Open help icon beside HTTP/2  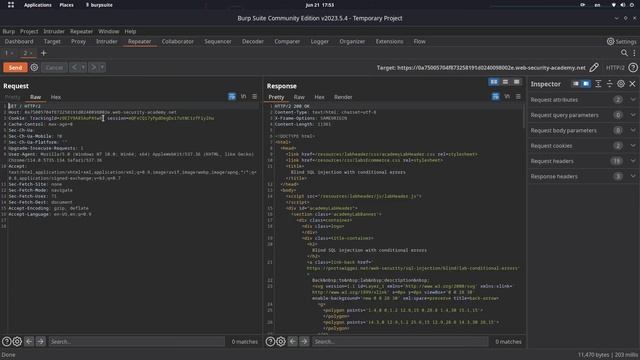(x=633, y=67)
